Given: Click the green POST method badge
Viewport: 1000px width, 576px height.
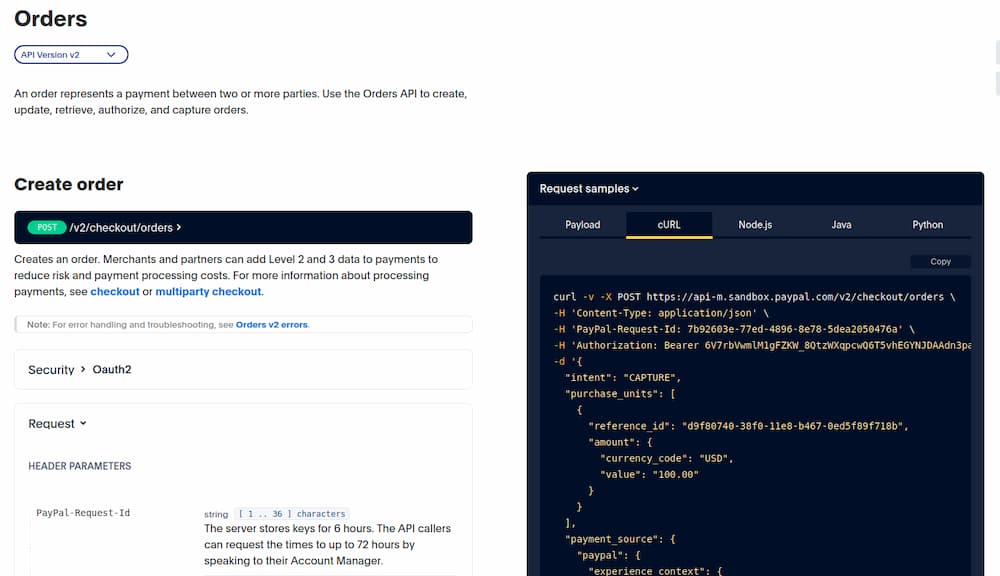Looking at the screenshot, I should (47, 227).
